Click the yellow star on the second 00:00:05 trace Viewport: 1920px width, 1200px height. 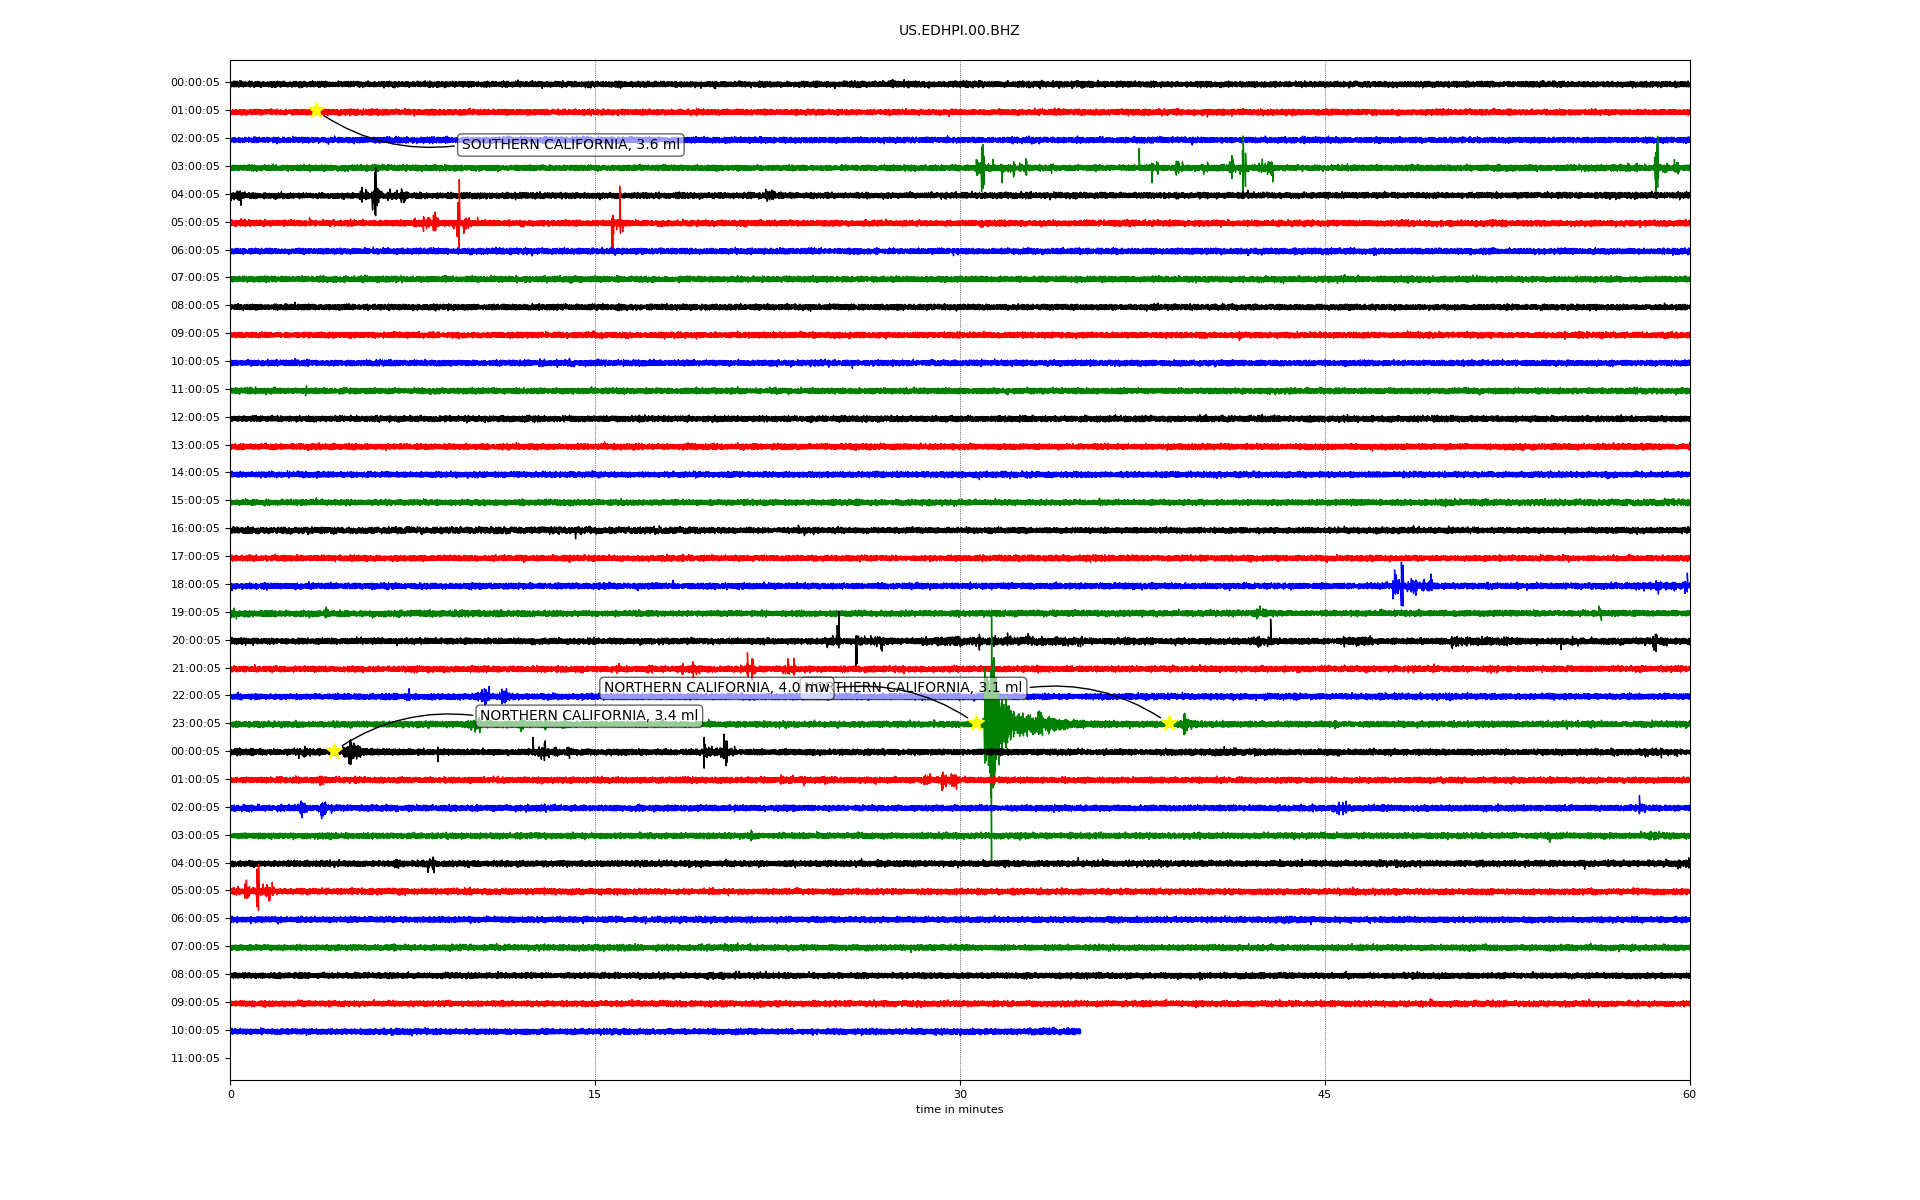(x=334, y=751)
